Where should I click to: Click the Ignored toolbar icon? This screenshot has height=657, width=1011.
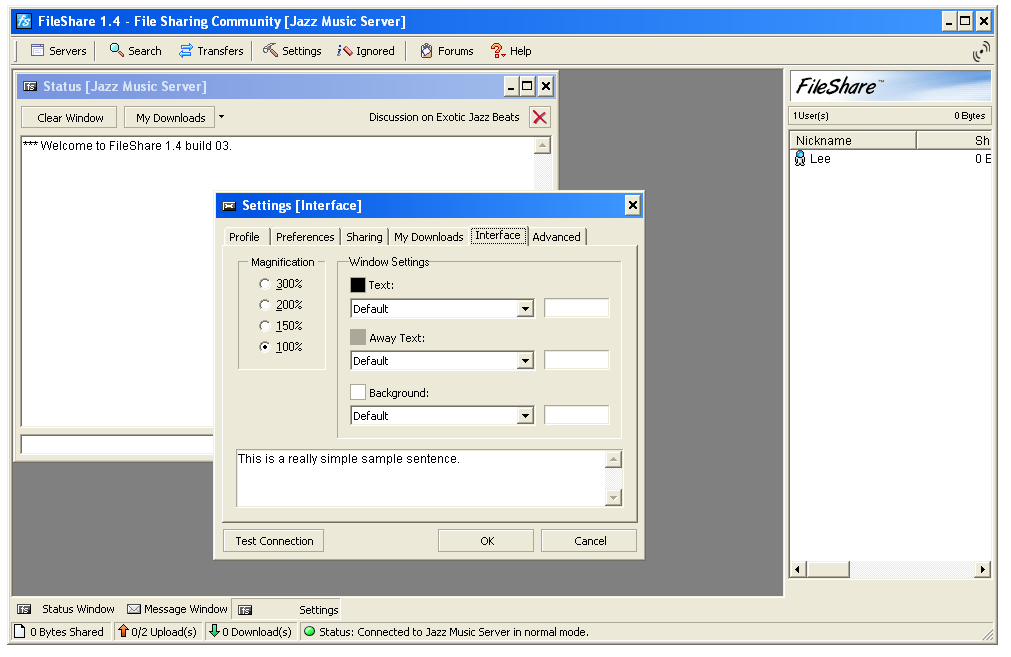(345, 51)
